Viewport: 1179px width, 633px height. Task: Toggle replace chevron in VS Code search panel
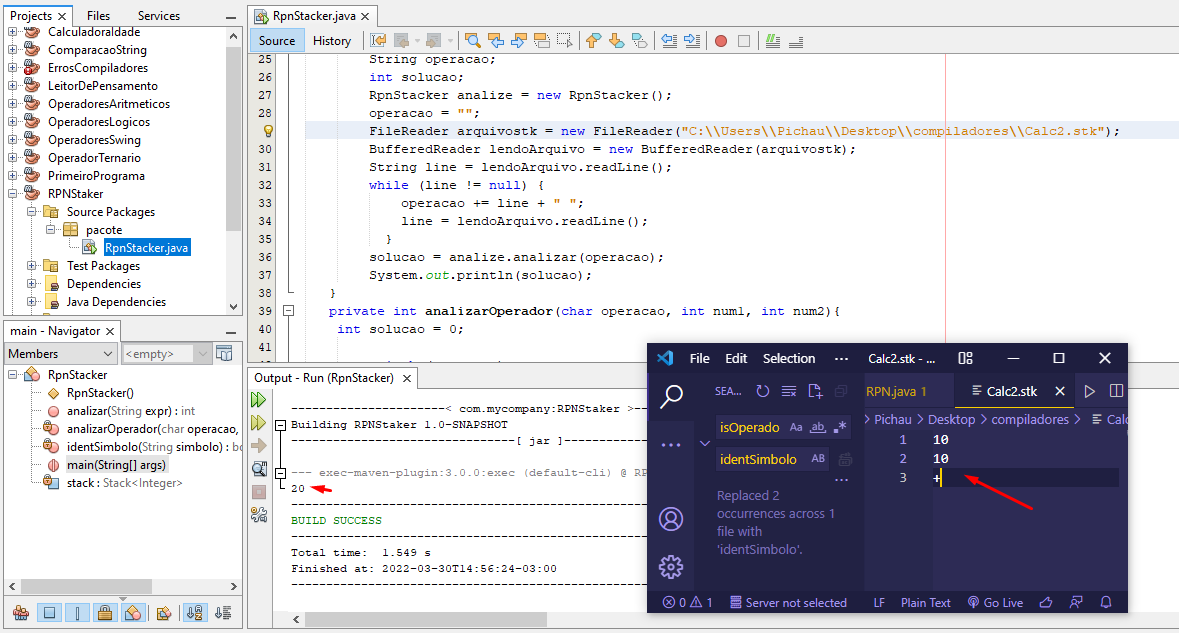[x=705, y=444]
